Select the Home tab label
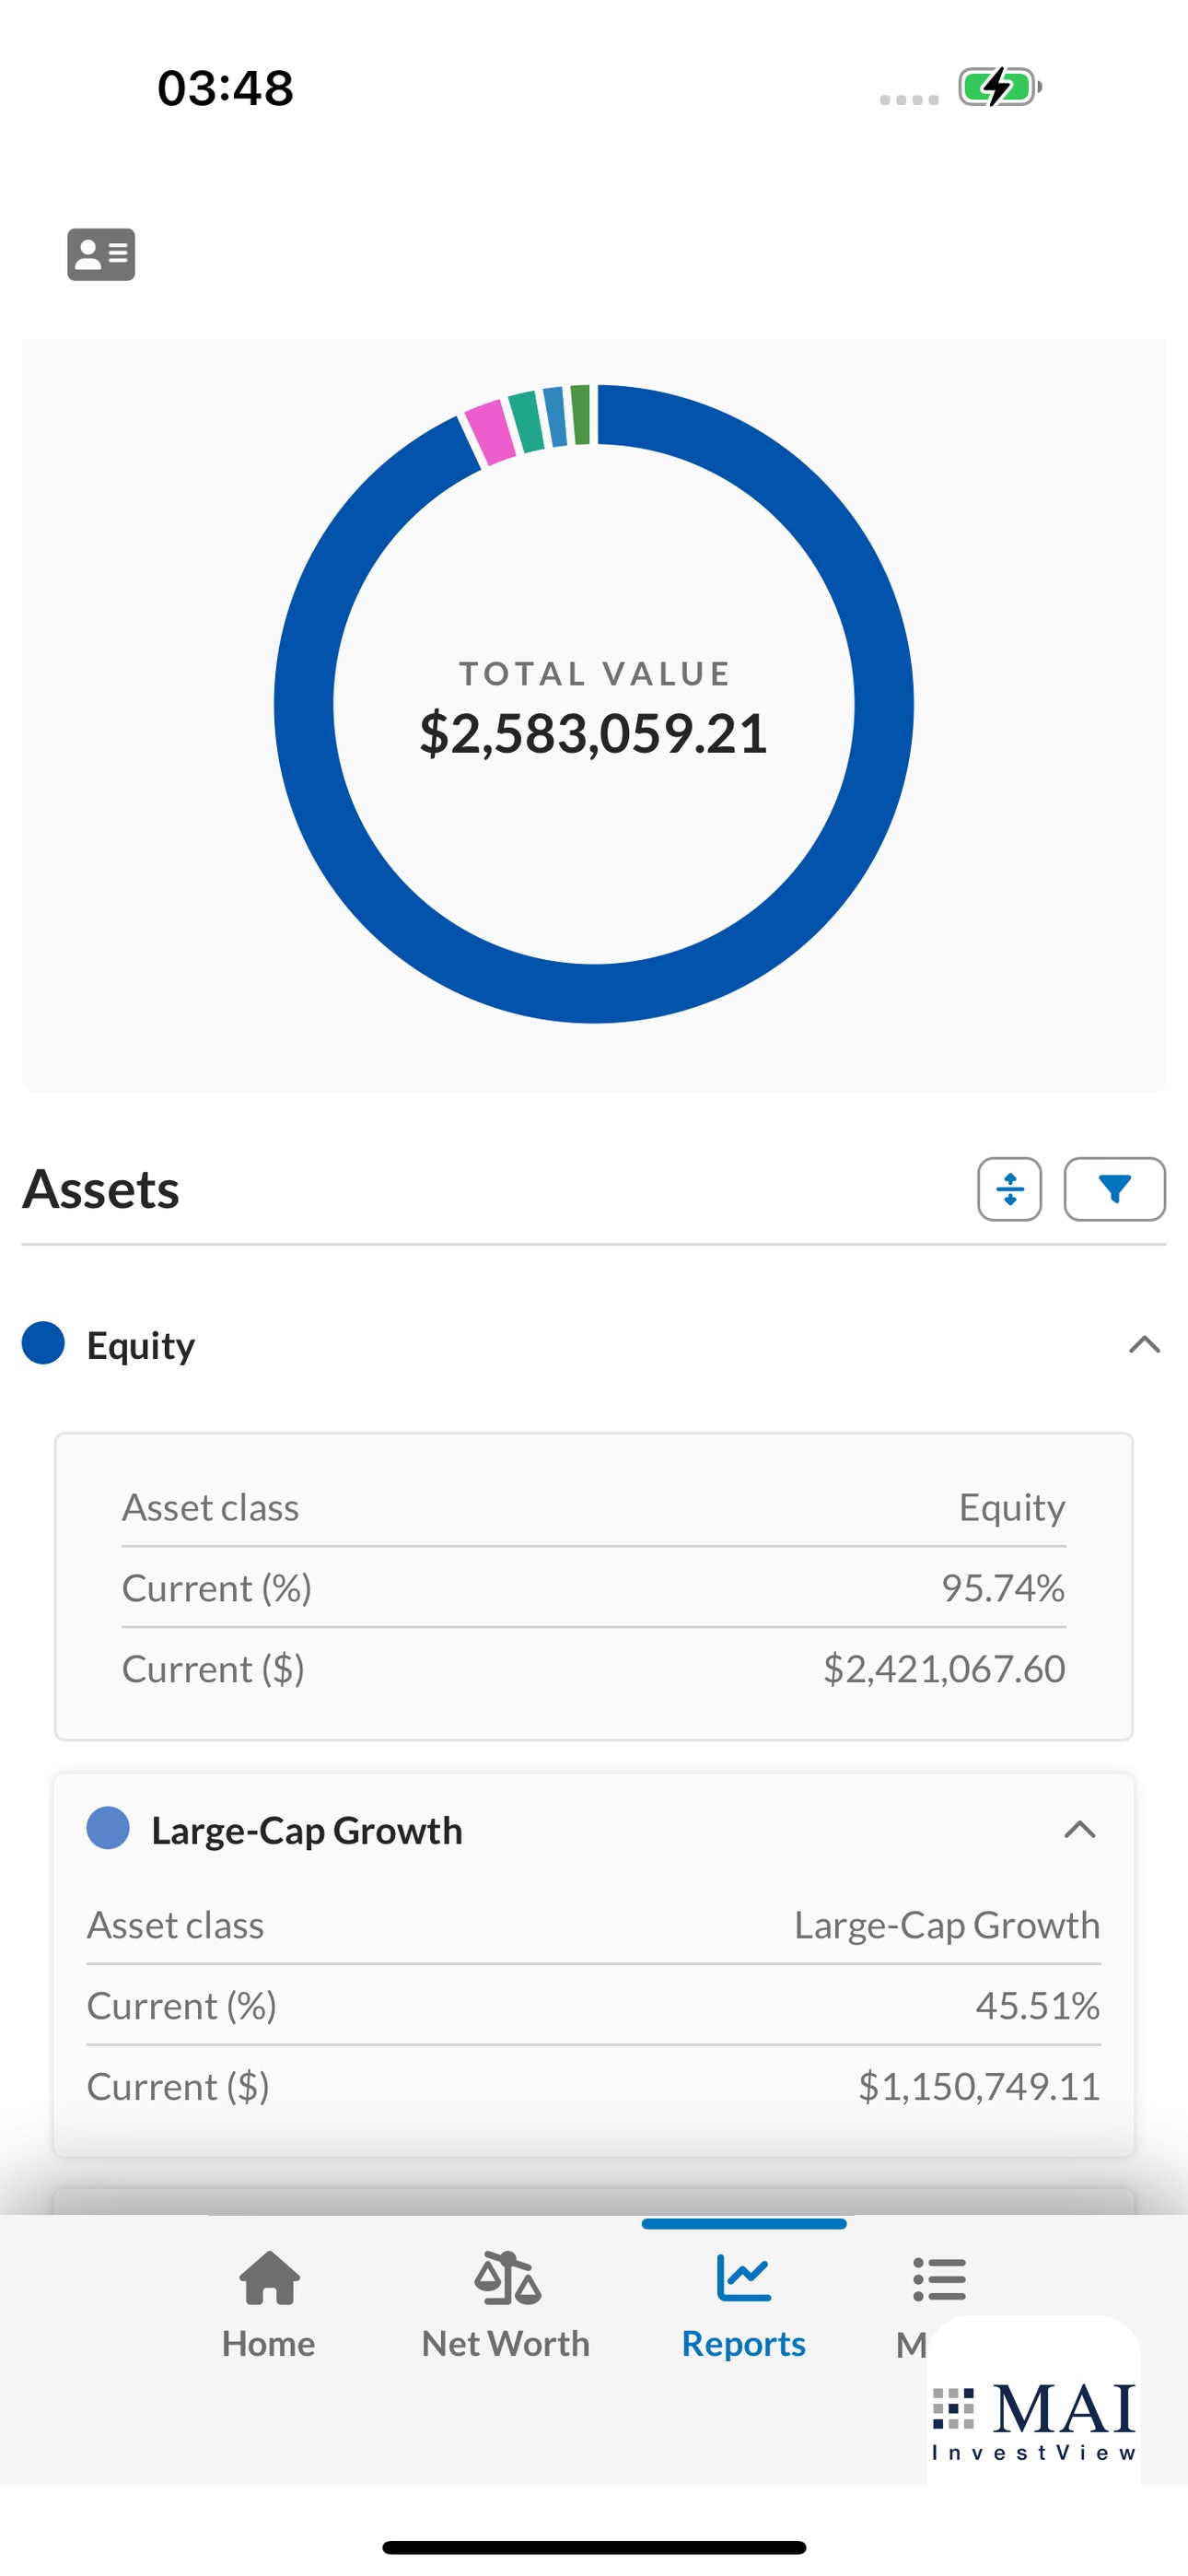Viewport: 1188px width, 2576px height. tap(269, 2343)
